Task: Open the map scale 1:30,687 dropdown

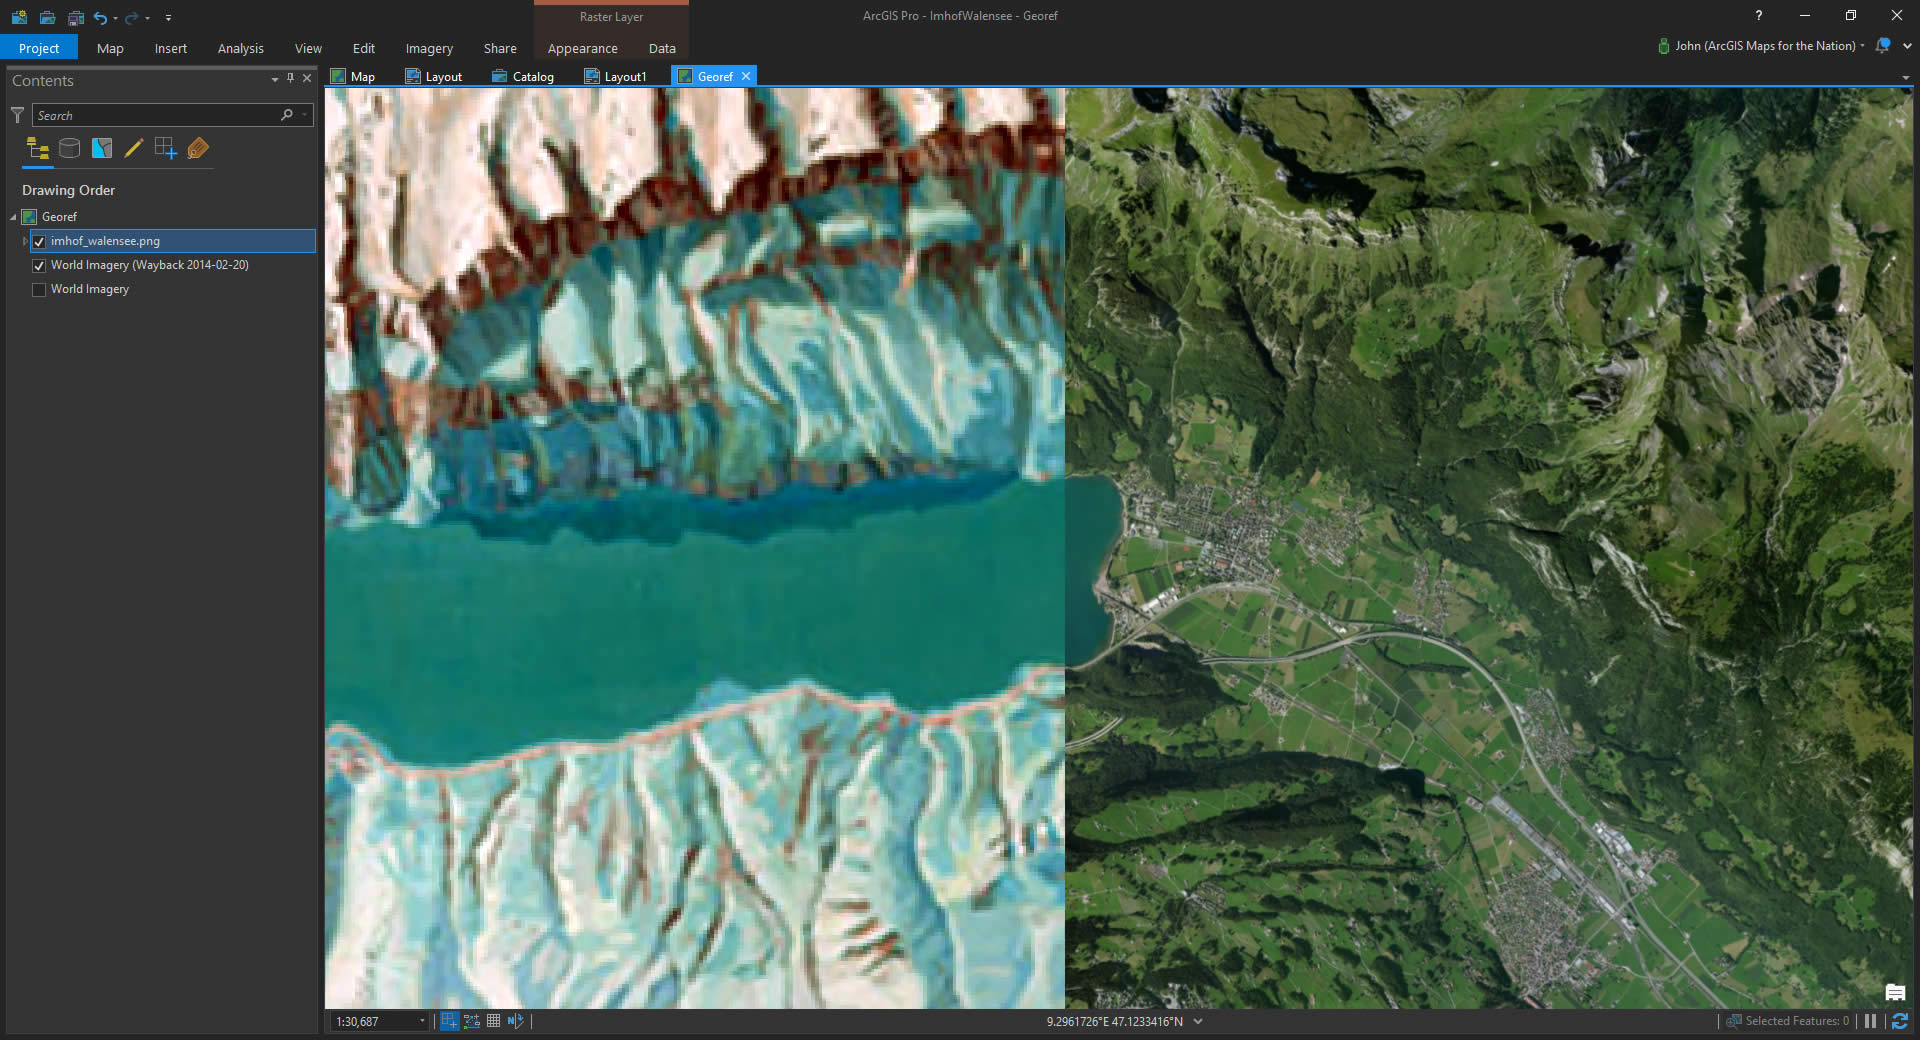Action: [x=422, y=1021]
